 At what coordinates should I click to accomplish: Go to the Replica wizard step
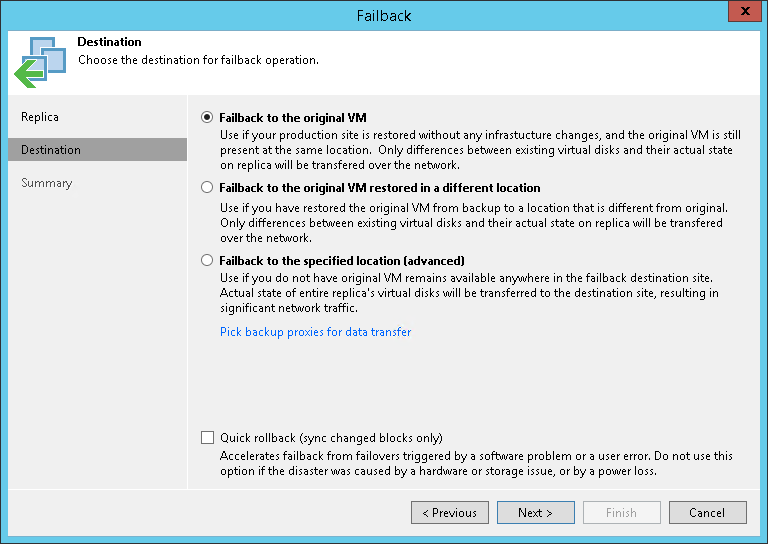point(40,117)
